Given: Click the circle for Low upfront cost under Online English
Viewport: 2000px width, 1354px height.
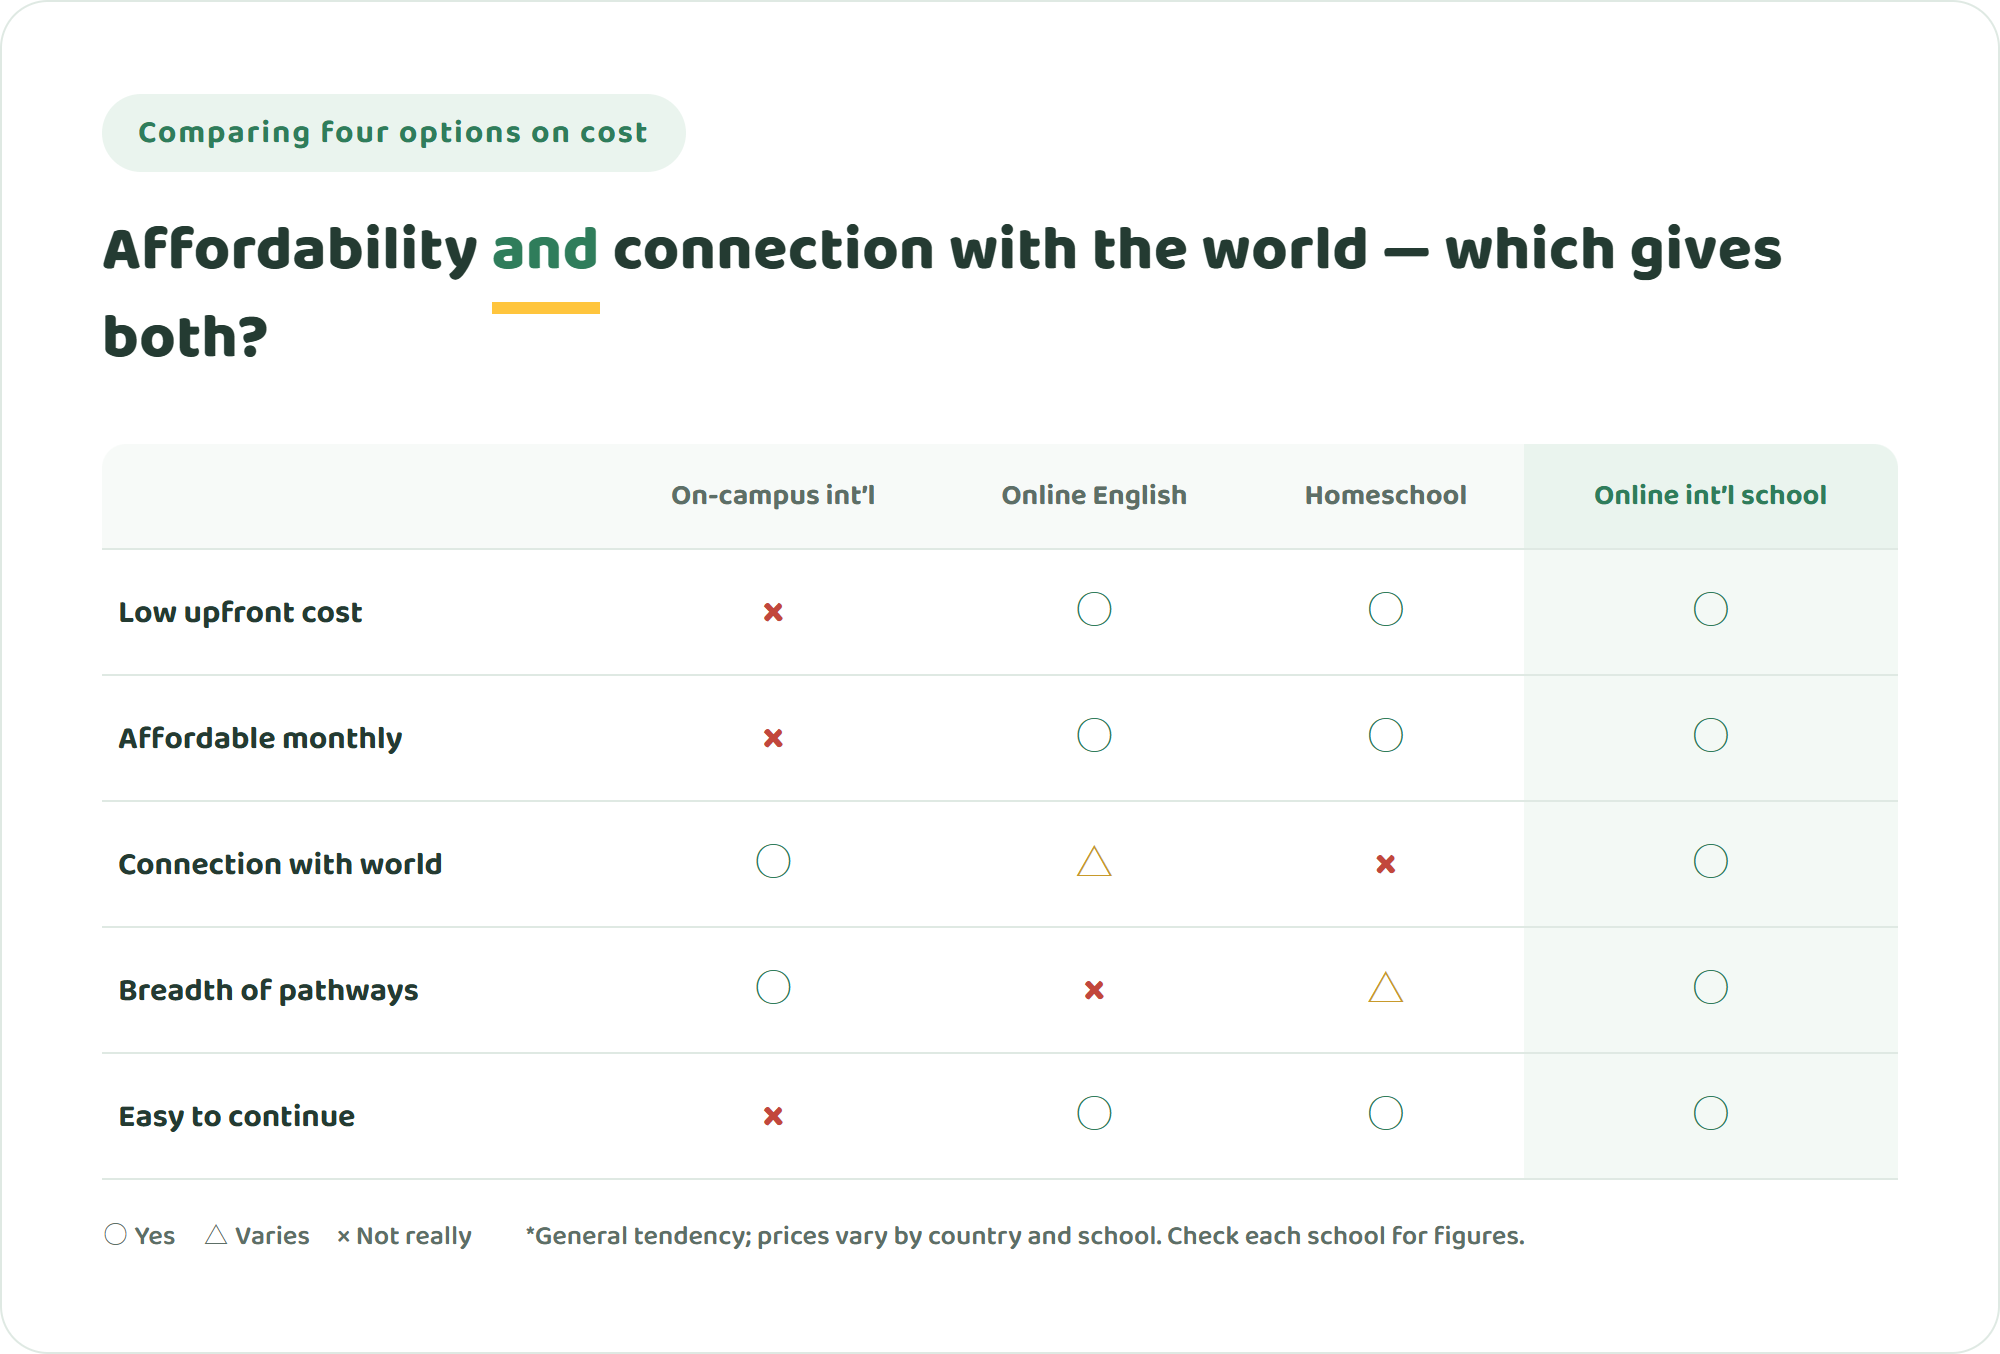Looking at the screenshot, I should (1094, 609).
